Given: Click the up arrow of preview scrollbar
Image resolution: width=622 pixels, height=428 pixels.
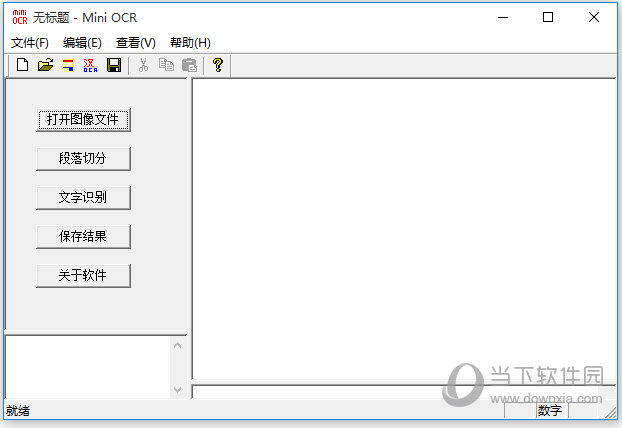Looking at the screenshot, I should click(178, 345).
